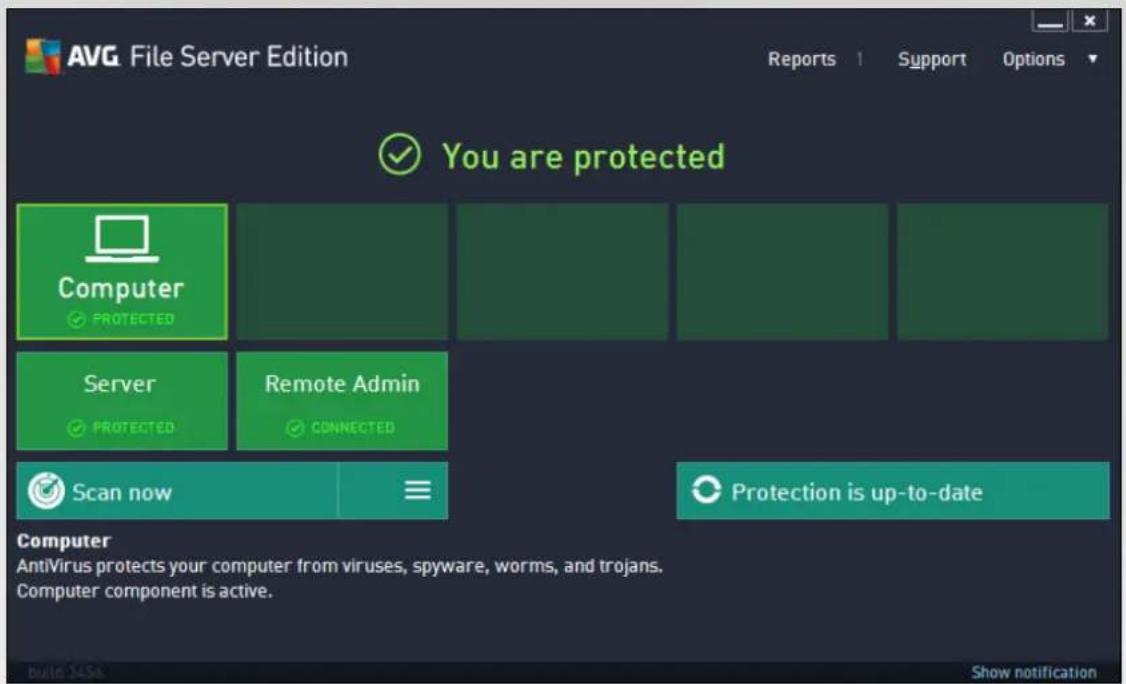1126x684 pixels.
Task: Open scan options hamburger menu
Action: [417, 491]
